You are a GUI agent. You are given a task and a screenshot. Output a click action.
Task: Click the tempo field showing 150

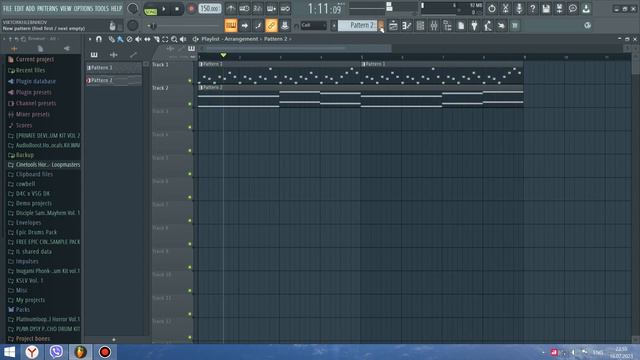(x=210, y=9)
